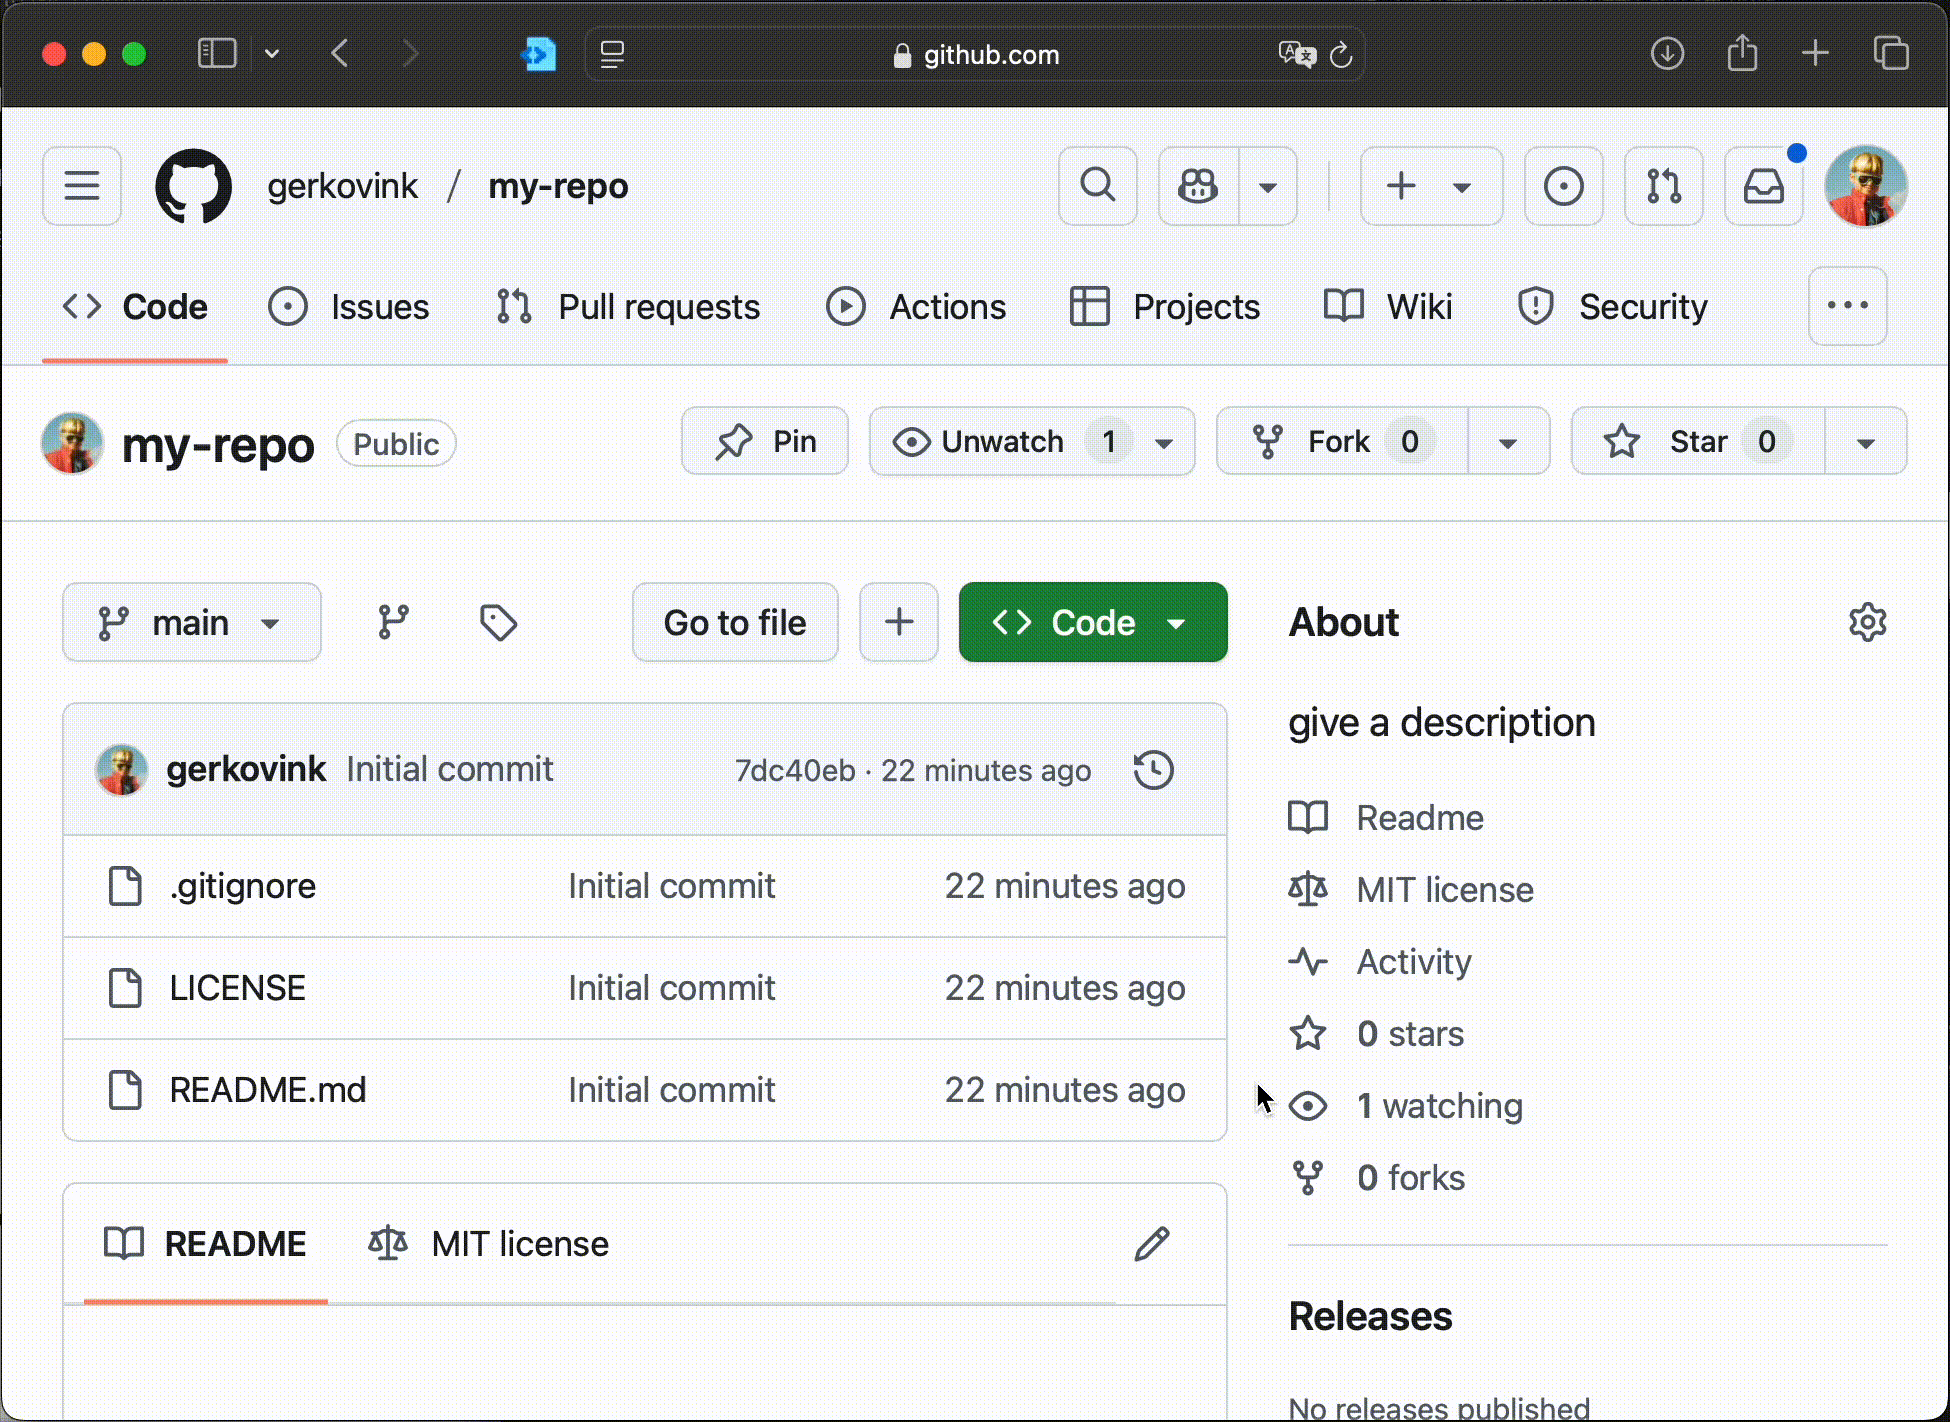Screen dimensions: 1950x1422
Task: Open the user profile avatar menu
Action: tap(1866, 186)
